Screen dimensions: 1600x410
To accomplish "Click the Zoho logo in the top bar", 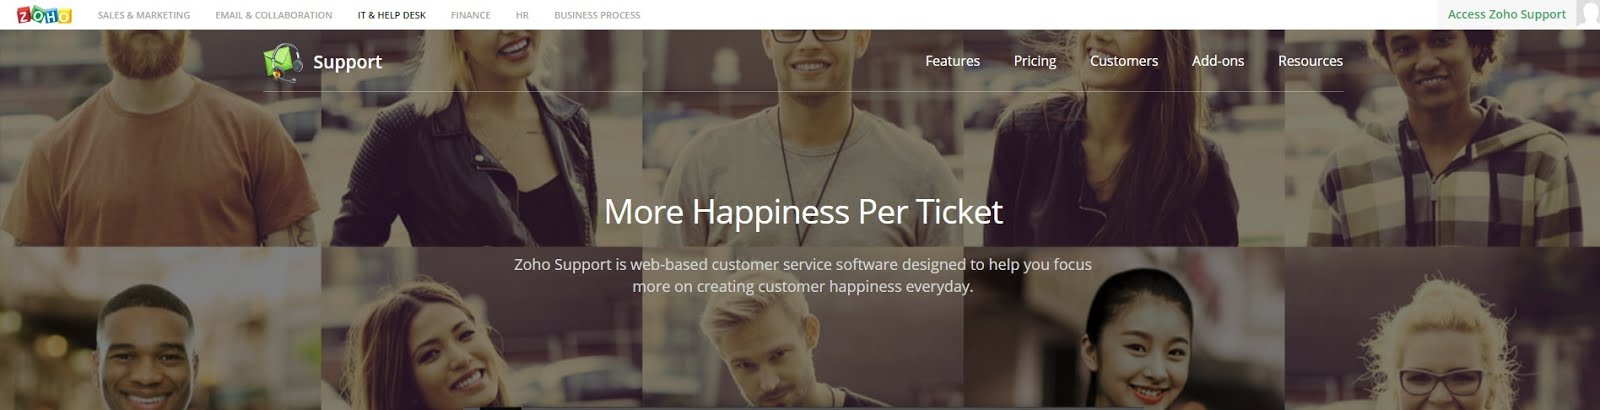I will point(44,15).
